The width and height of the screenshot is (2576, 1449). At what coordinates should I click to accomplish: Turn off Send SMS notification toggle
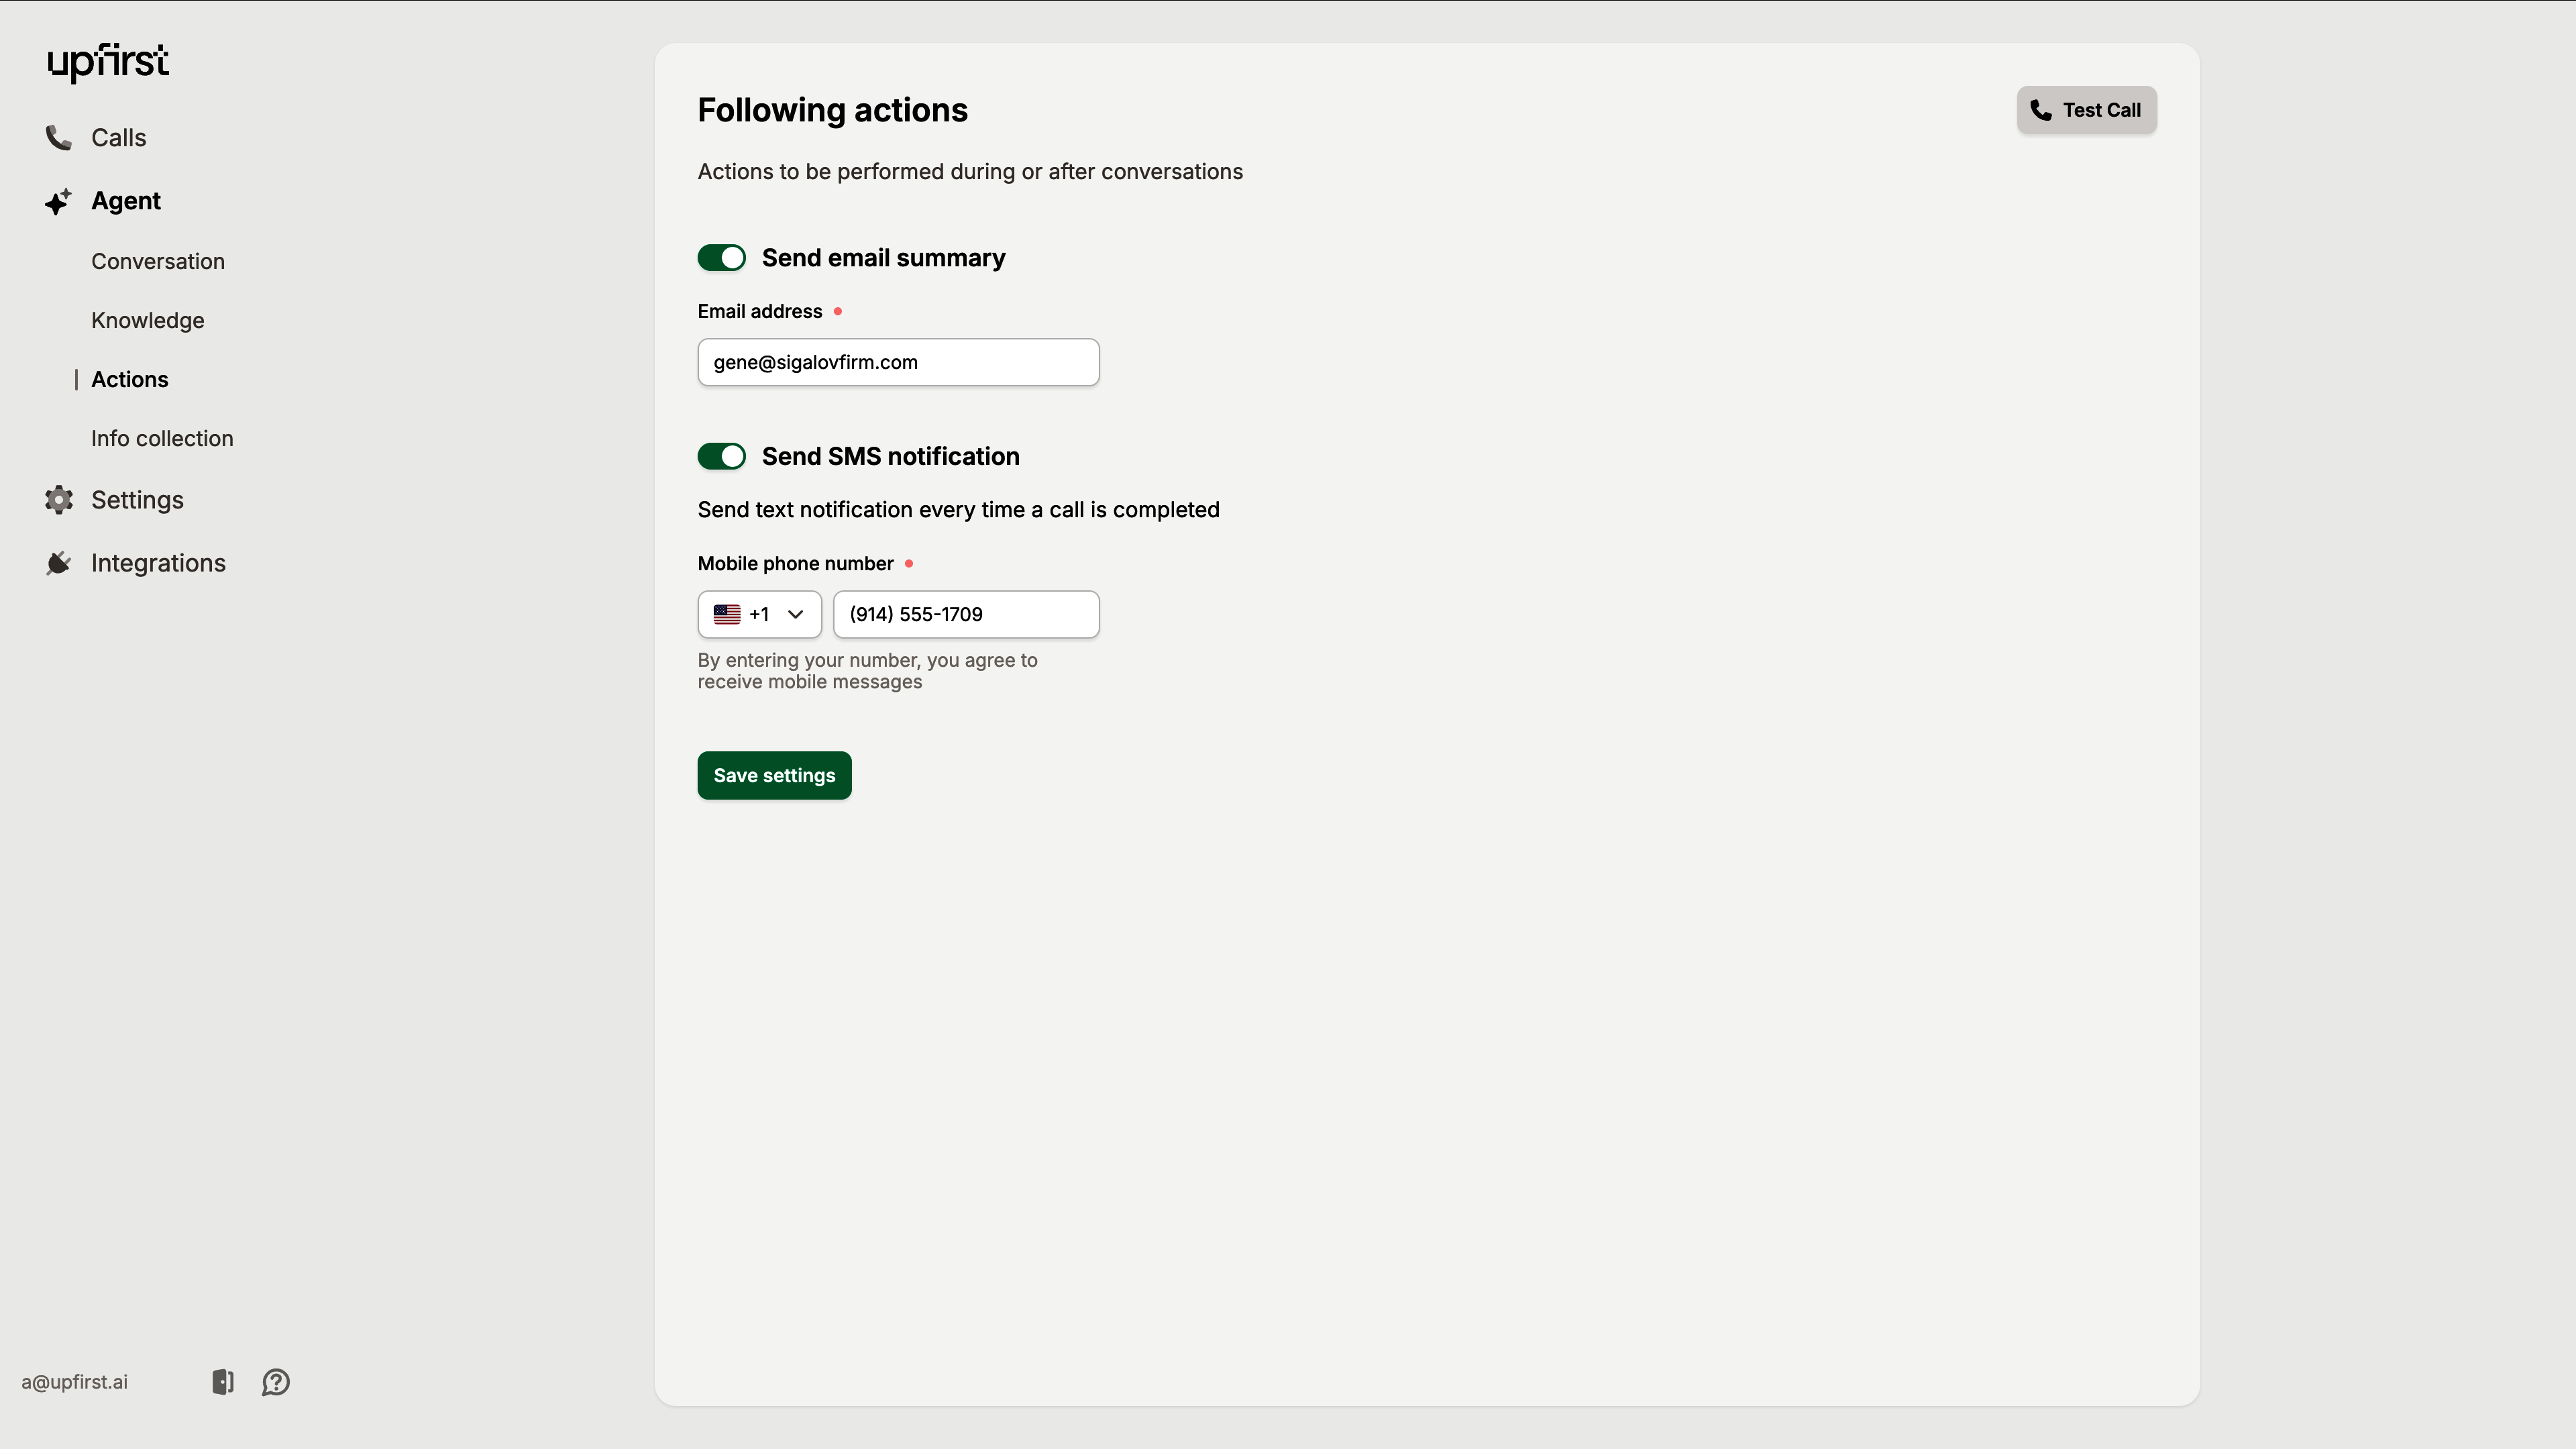coord(722,456)
